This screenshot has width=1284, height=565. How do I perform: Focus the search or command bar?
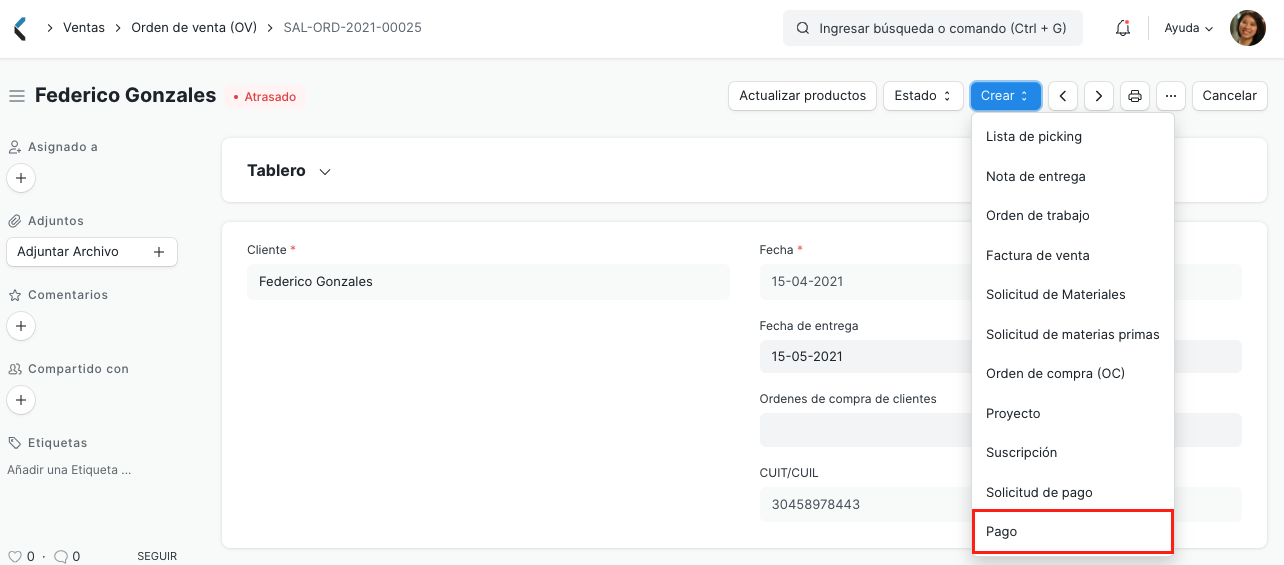[x=932, y=28]
